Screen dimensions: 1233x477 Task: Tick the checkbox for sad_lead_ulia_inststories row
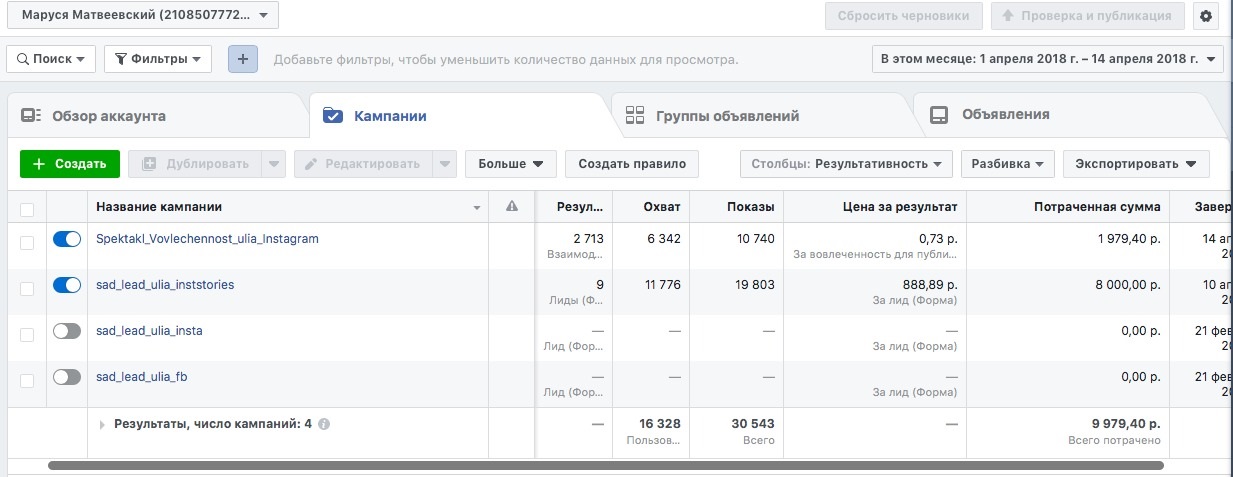[x=27, y=288]
